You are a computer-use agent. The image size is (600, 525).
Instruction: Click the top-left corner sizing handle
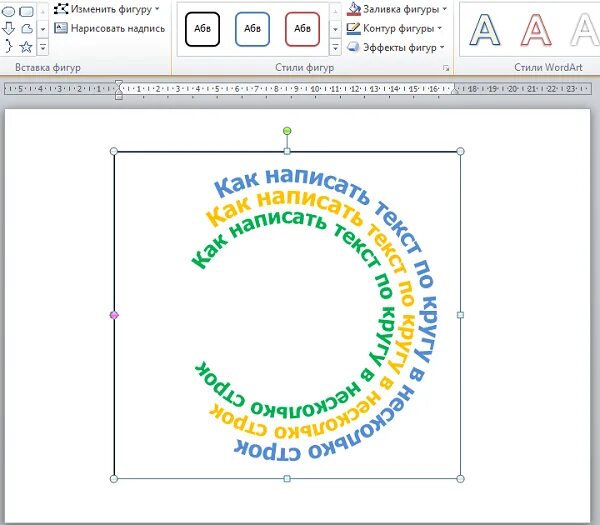pos(114,151)
